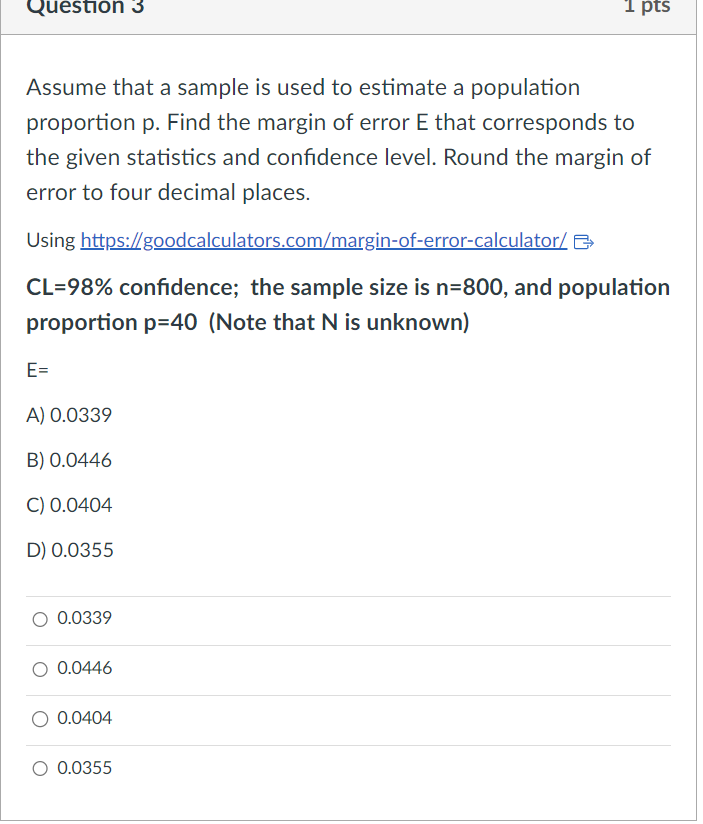The image size is (703, 824).
Task: Click the answer choice labeled B) 0.0446
Action: 70,460
